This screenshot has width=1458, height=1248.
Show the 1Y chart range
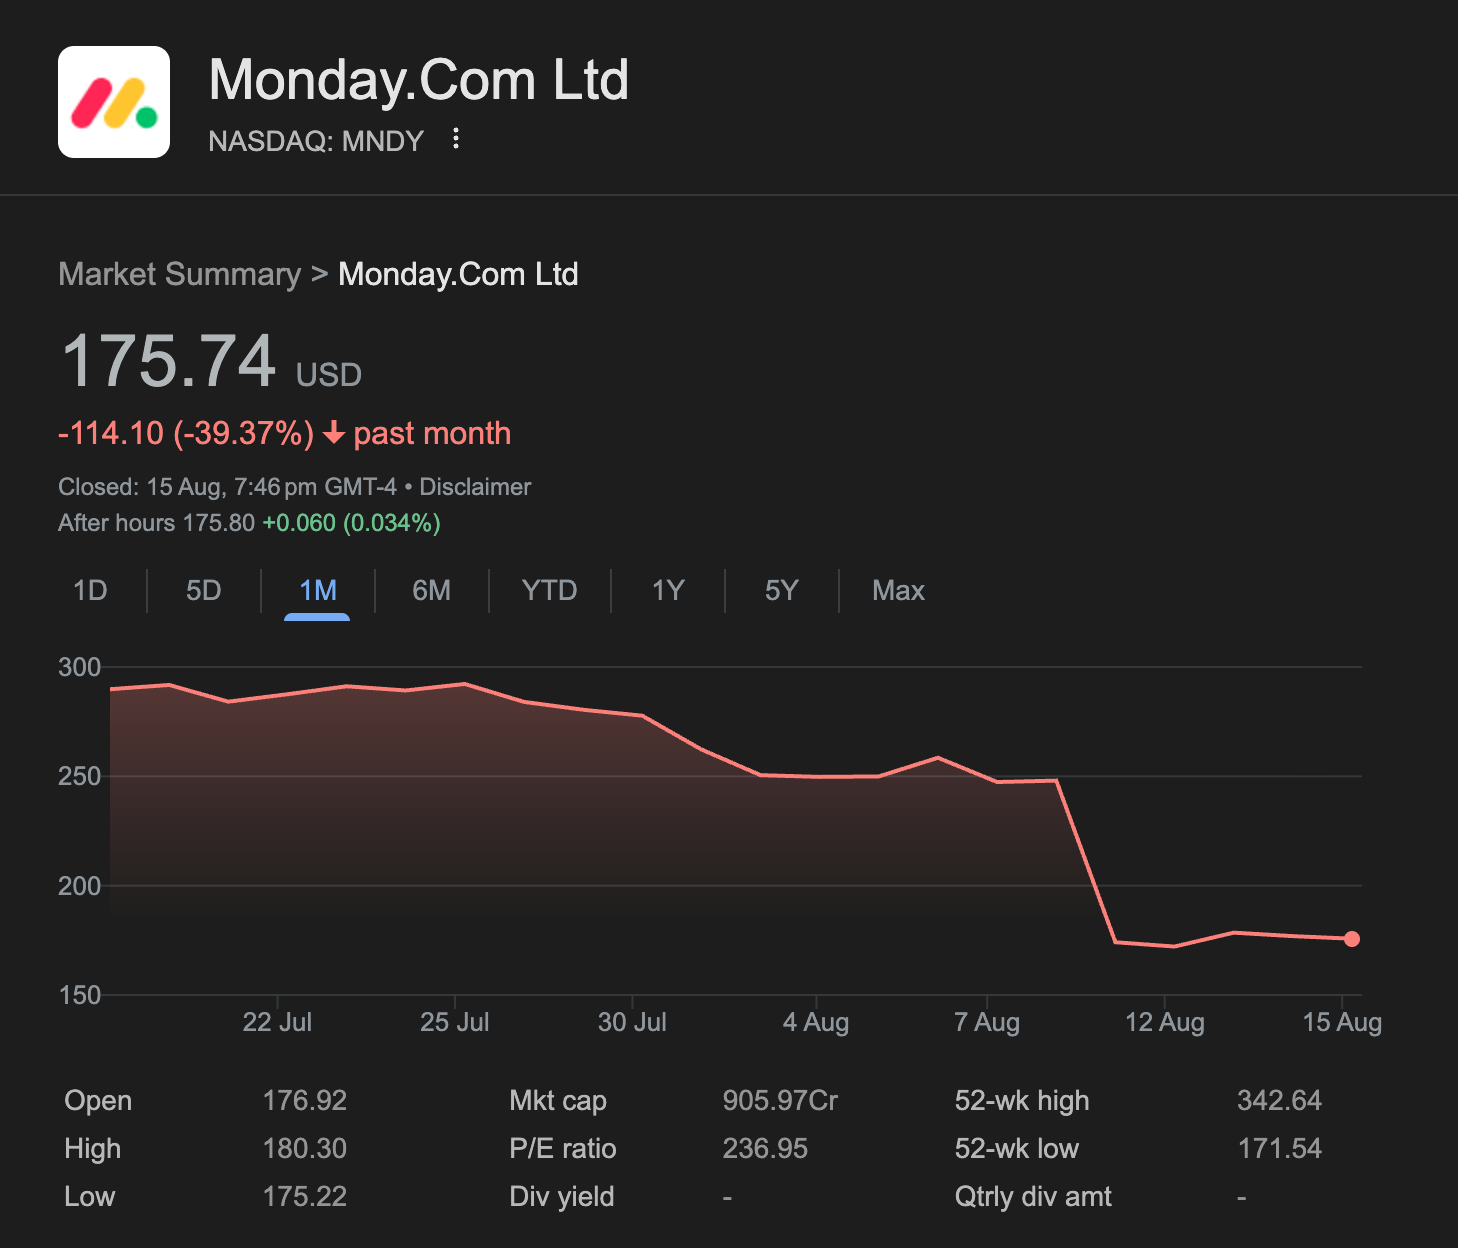click(668, 590)
